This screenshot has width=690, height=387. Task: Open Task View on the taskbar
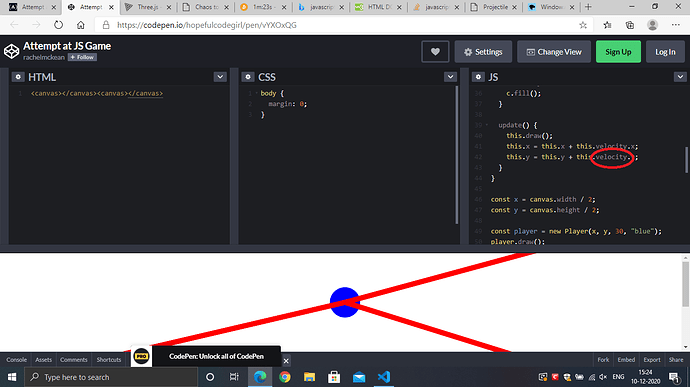(234, 377)
